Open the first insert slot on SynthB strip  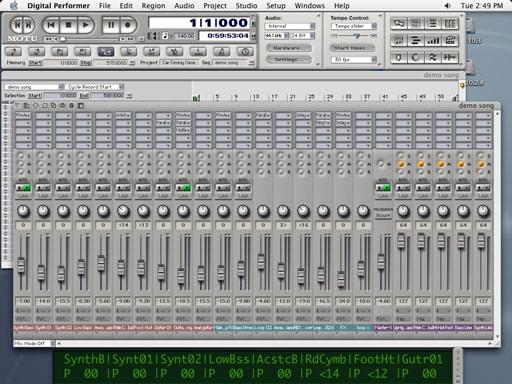coord(23,115)
